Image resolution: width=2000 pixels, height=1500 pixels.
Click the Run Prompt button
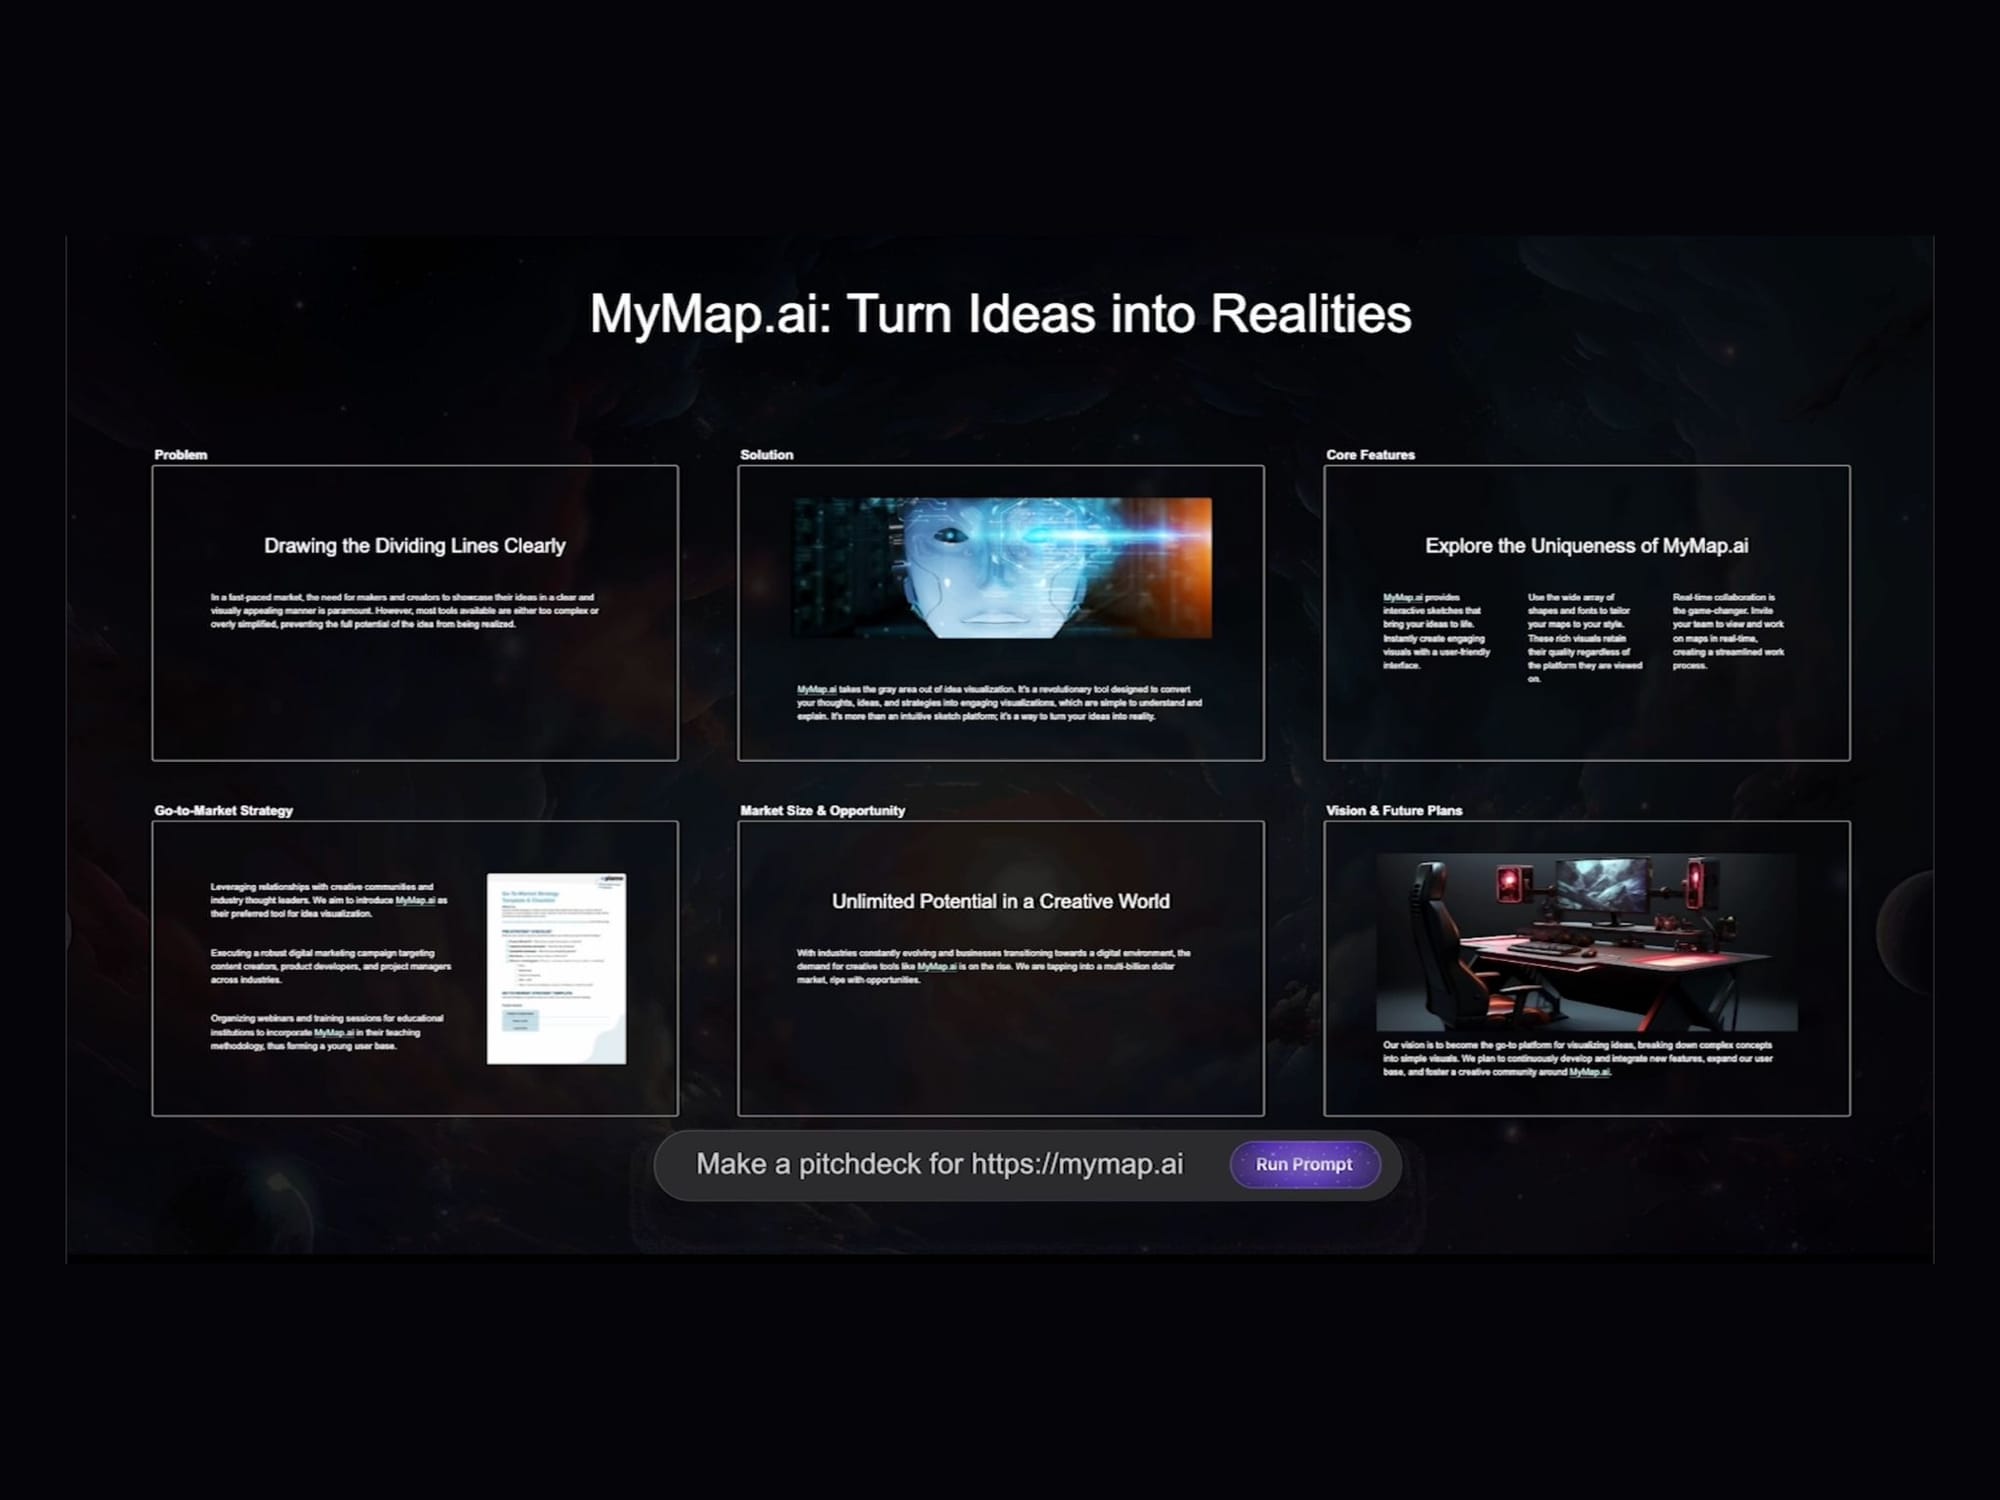(x=1305, y=1163)
